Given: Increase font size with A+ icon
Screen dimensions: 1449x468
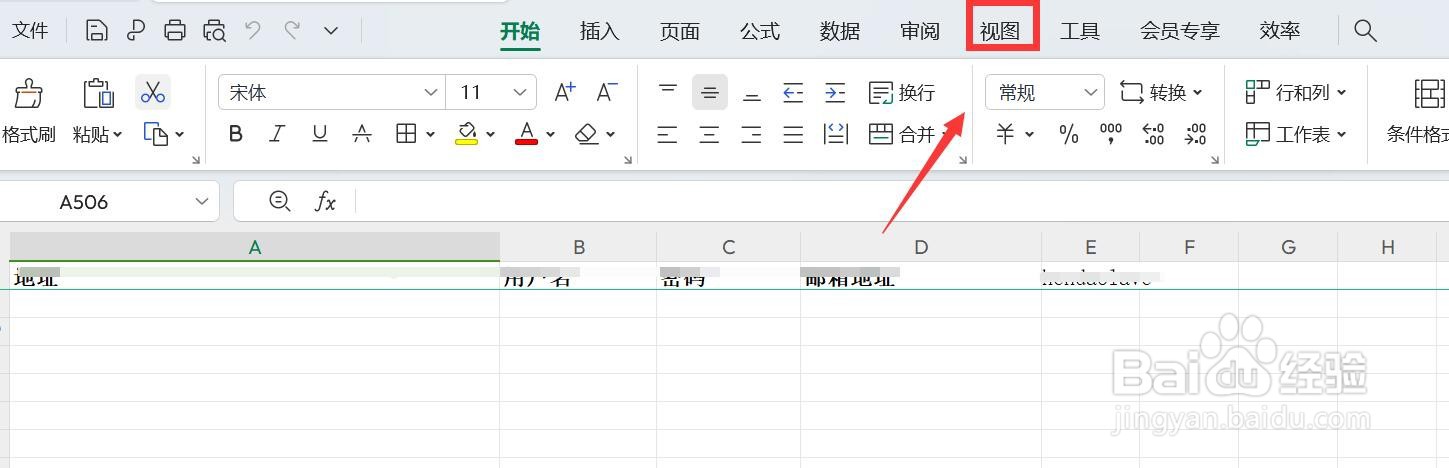Looking at the screenshot, I should coord(565,92).
